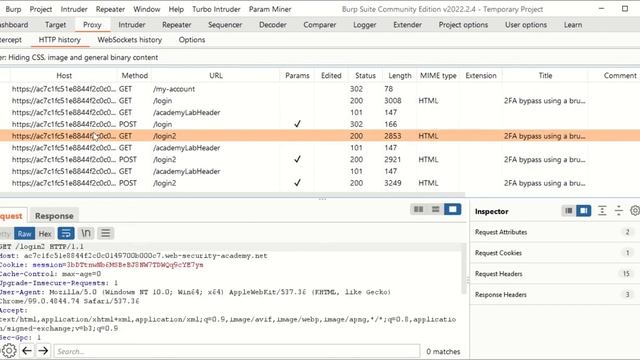
Task: Open message editor hamburger menu icon
Action: 105,233
